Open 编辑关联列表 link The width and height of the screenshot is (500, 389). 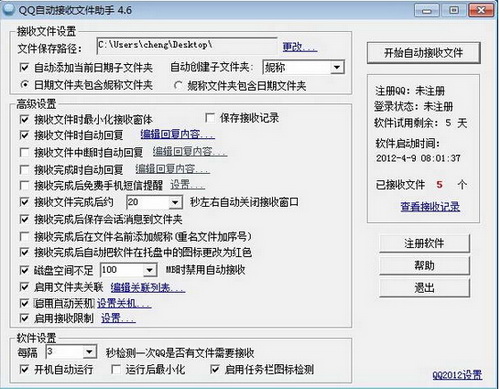(148, 287)
